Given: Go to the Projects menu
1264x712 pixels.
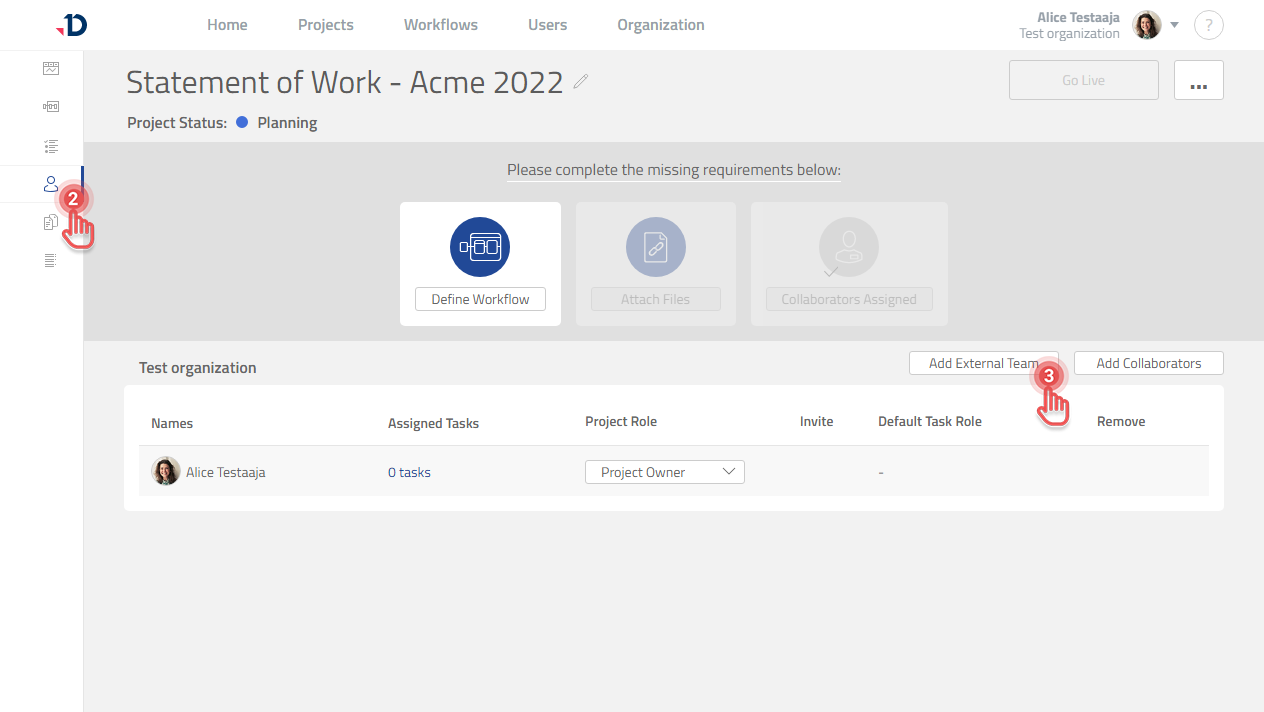Looking at the screenshot, I should click(x=325, y=25).
